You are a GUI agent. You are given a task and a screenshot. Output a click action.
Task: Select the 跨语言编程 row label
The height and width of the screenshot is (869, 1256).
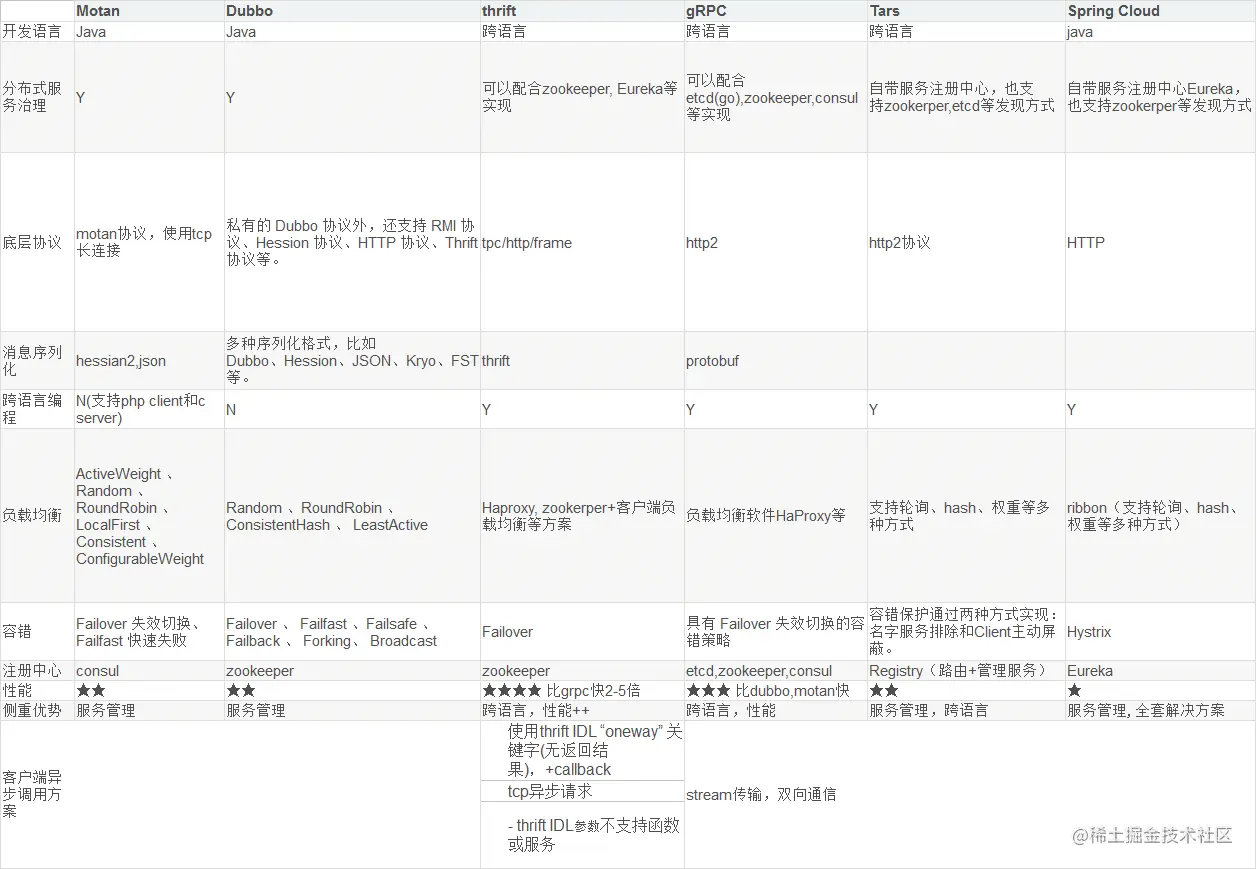pyautogui.click(x=32, y=409)
